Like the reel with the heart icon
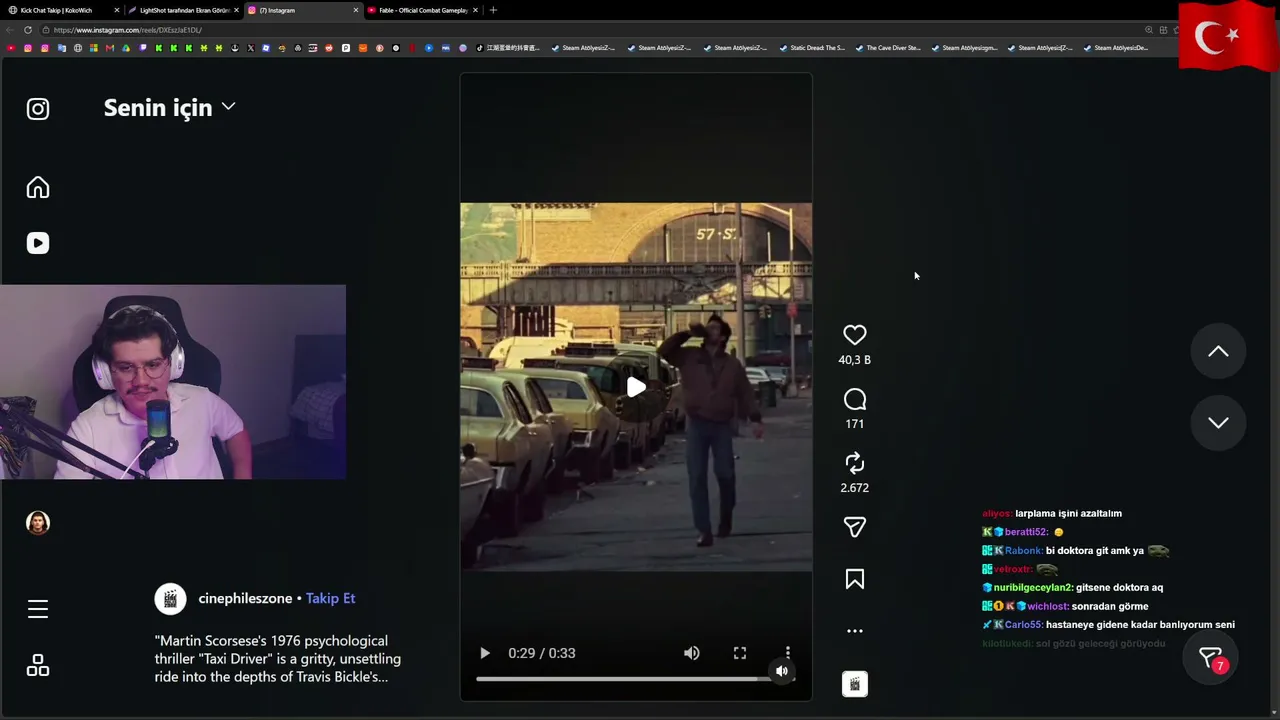1280x720 pixels. [855, 335]
